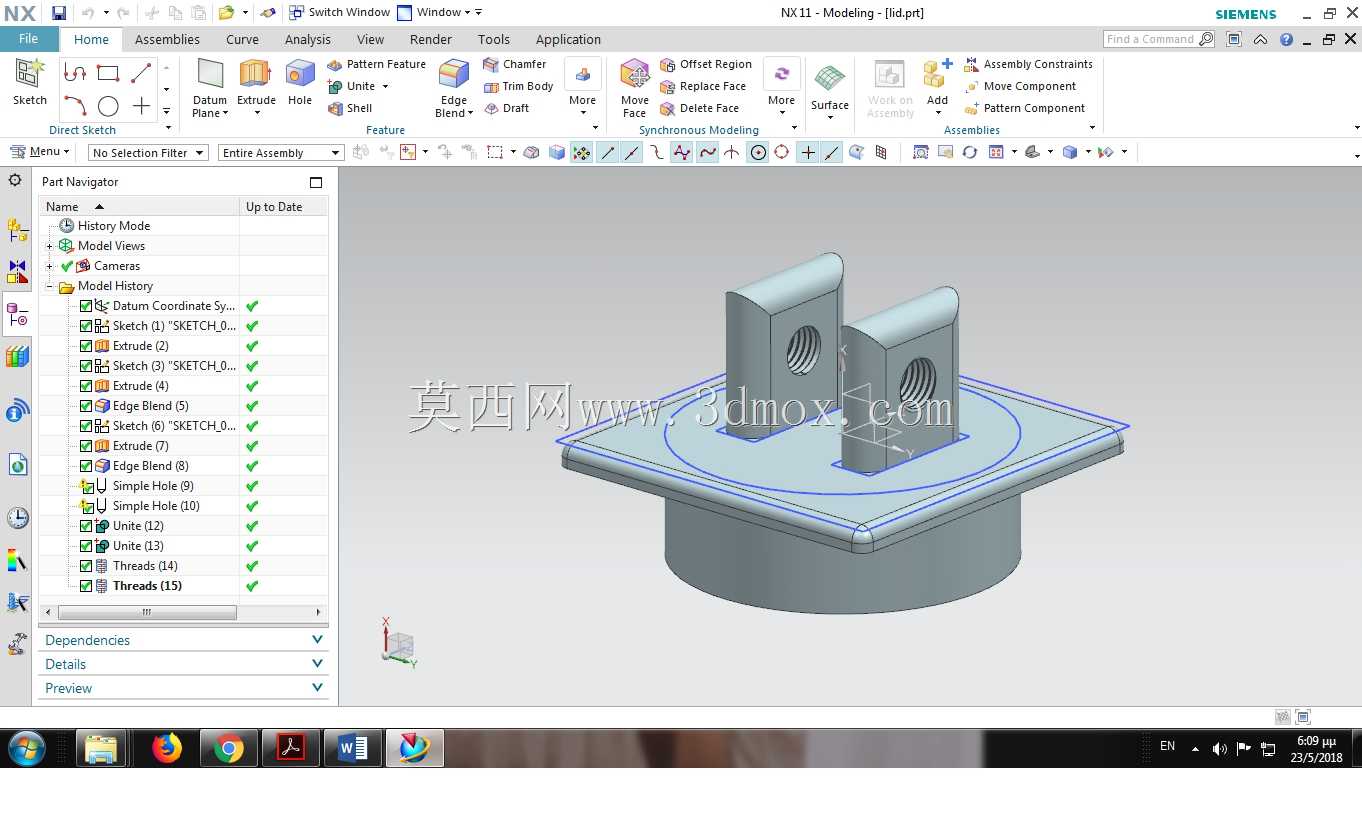Apply the Unite boolean command
Screen dimensions: 1362x816
pos(351,86)
